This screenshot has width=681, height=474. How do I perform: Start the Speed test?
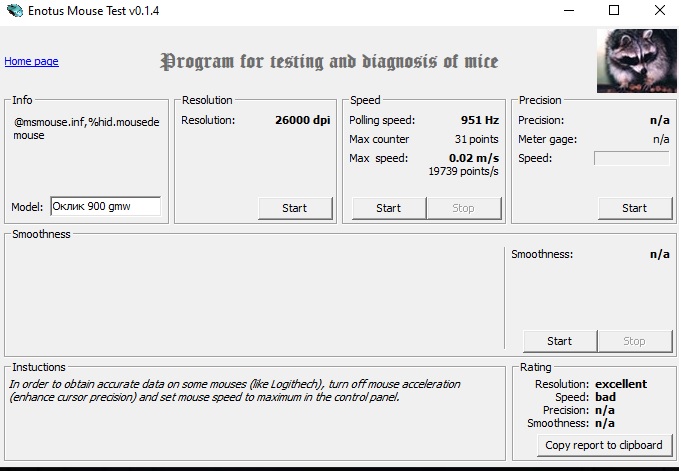pos(389,208)
